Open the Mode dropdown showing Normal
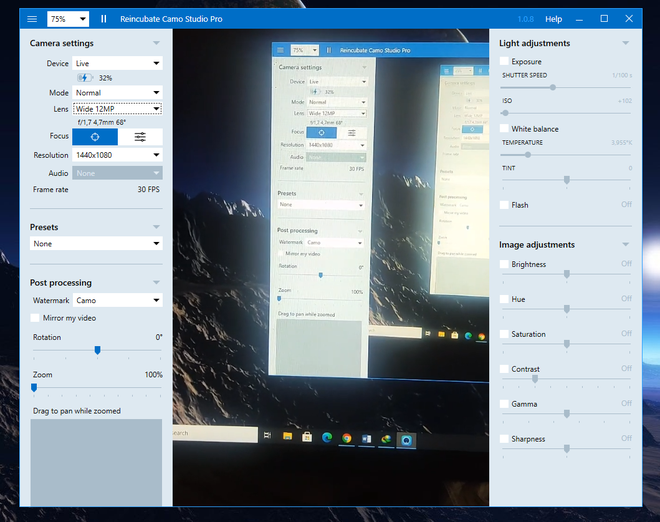 (117, 93)
